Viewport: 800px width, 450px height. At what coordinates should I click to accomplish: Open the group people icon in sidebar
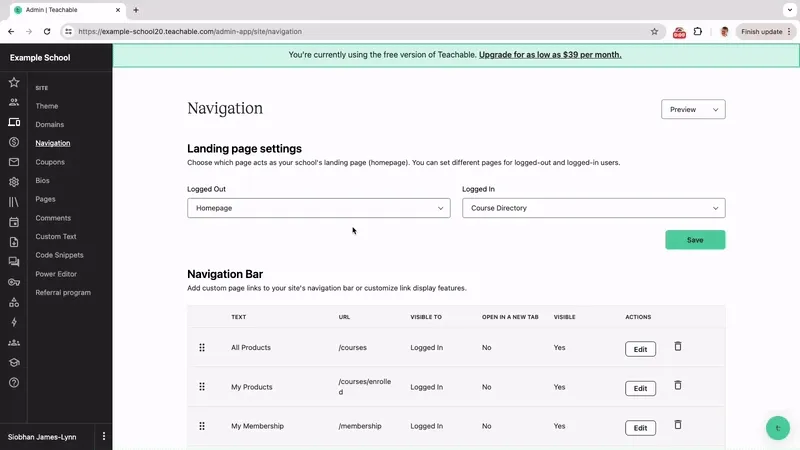point(14,342)
